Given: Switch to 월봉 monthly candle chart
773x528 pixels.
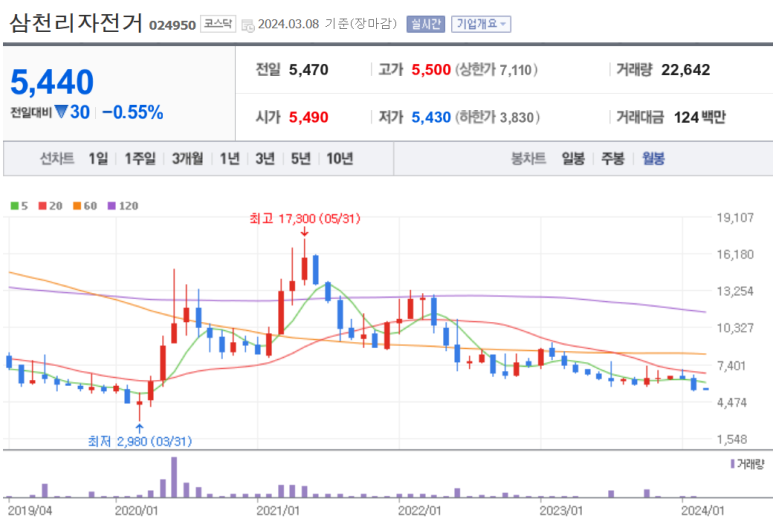Looking at the screenshot, I should 653,159.
